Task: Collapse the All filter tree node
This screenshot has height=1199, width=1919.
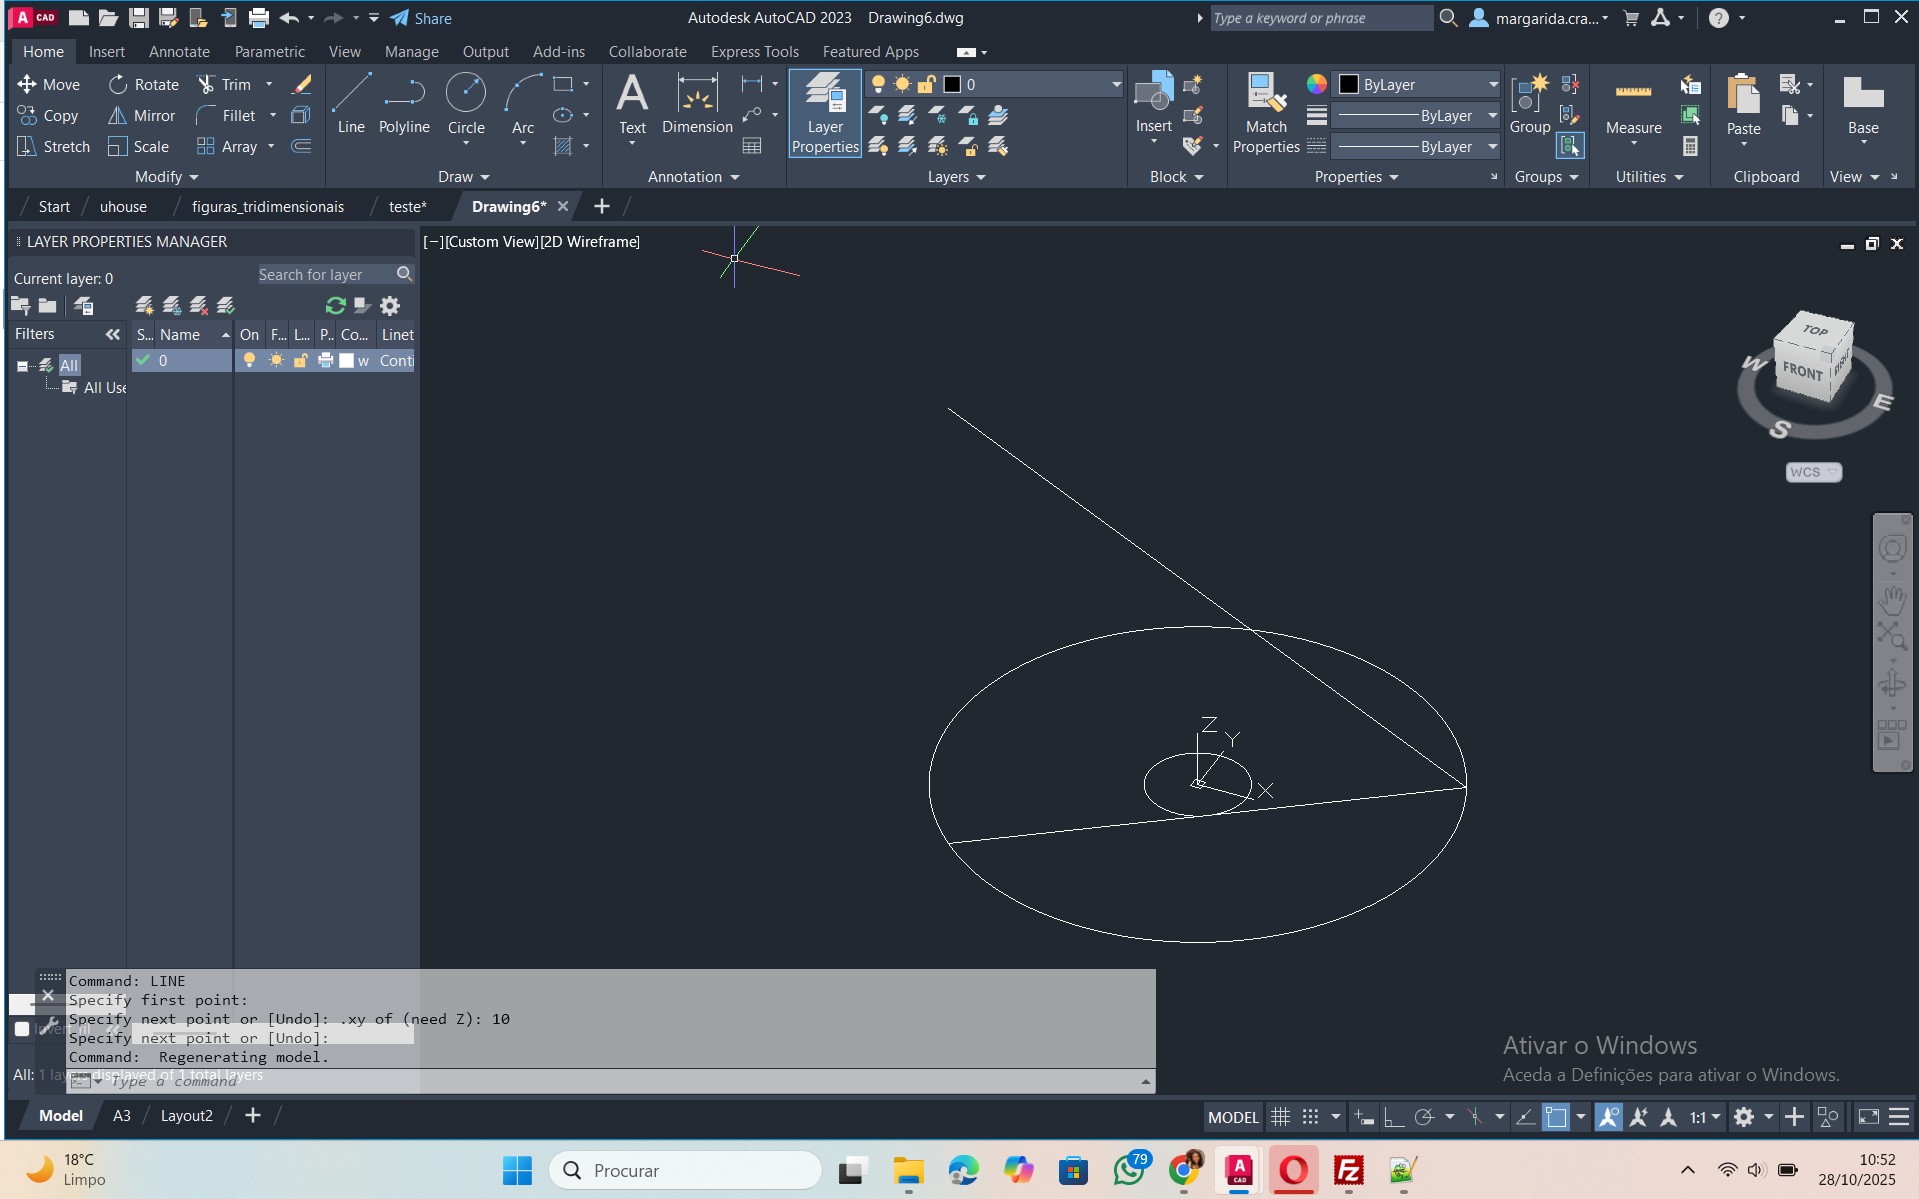Action: [22, 366]
